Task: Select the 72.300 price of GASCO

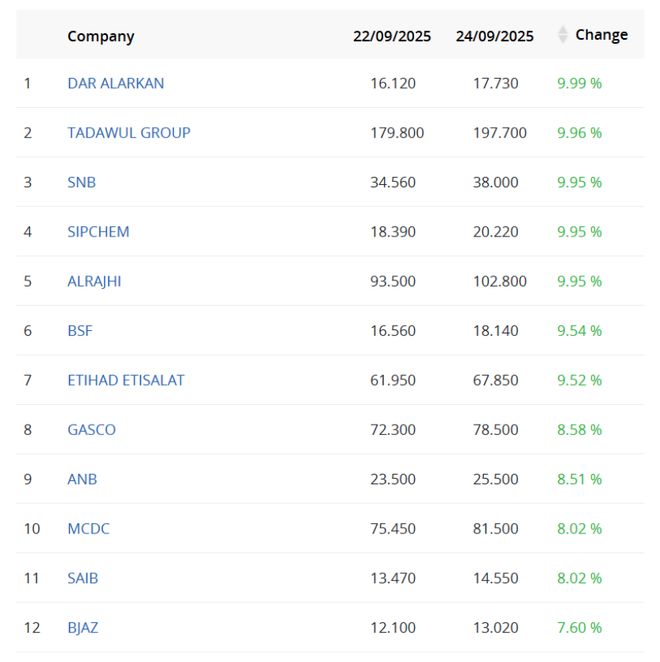Action: coord(393,429)
